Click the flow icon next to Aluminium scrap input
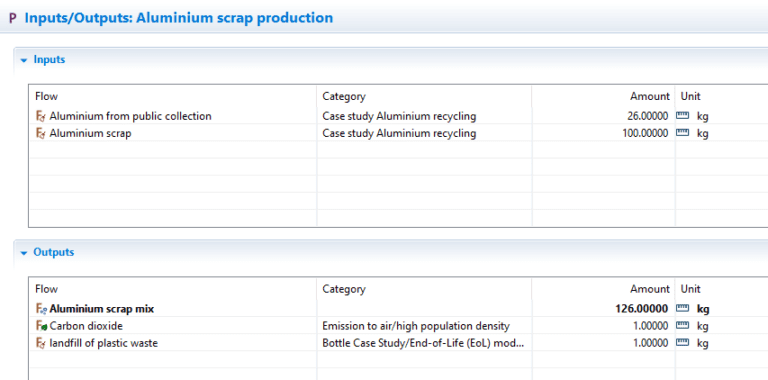The height and width of the screenshot is (380, 768). point(41,133)
